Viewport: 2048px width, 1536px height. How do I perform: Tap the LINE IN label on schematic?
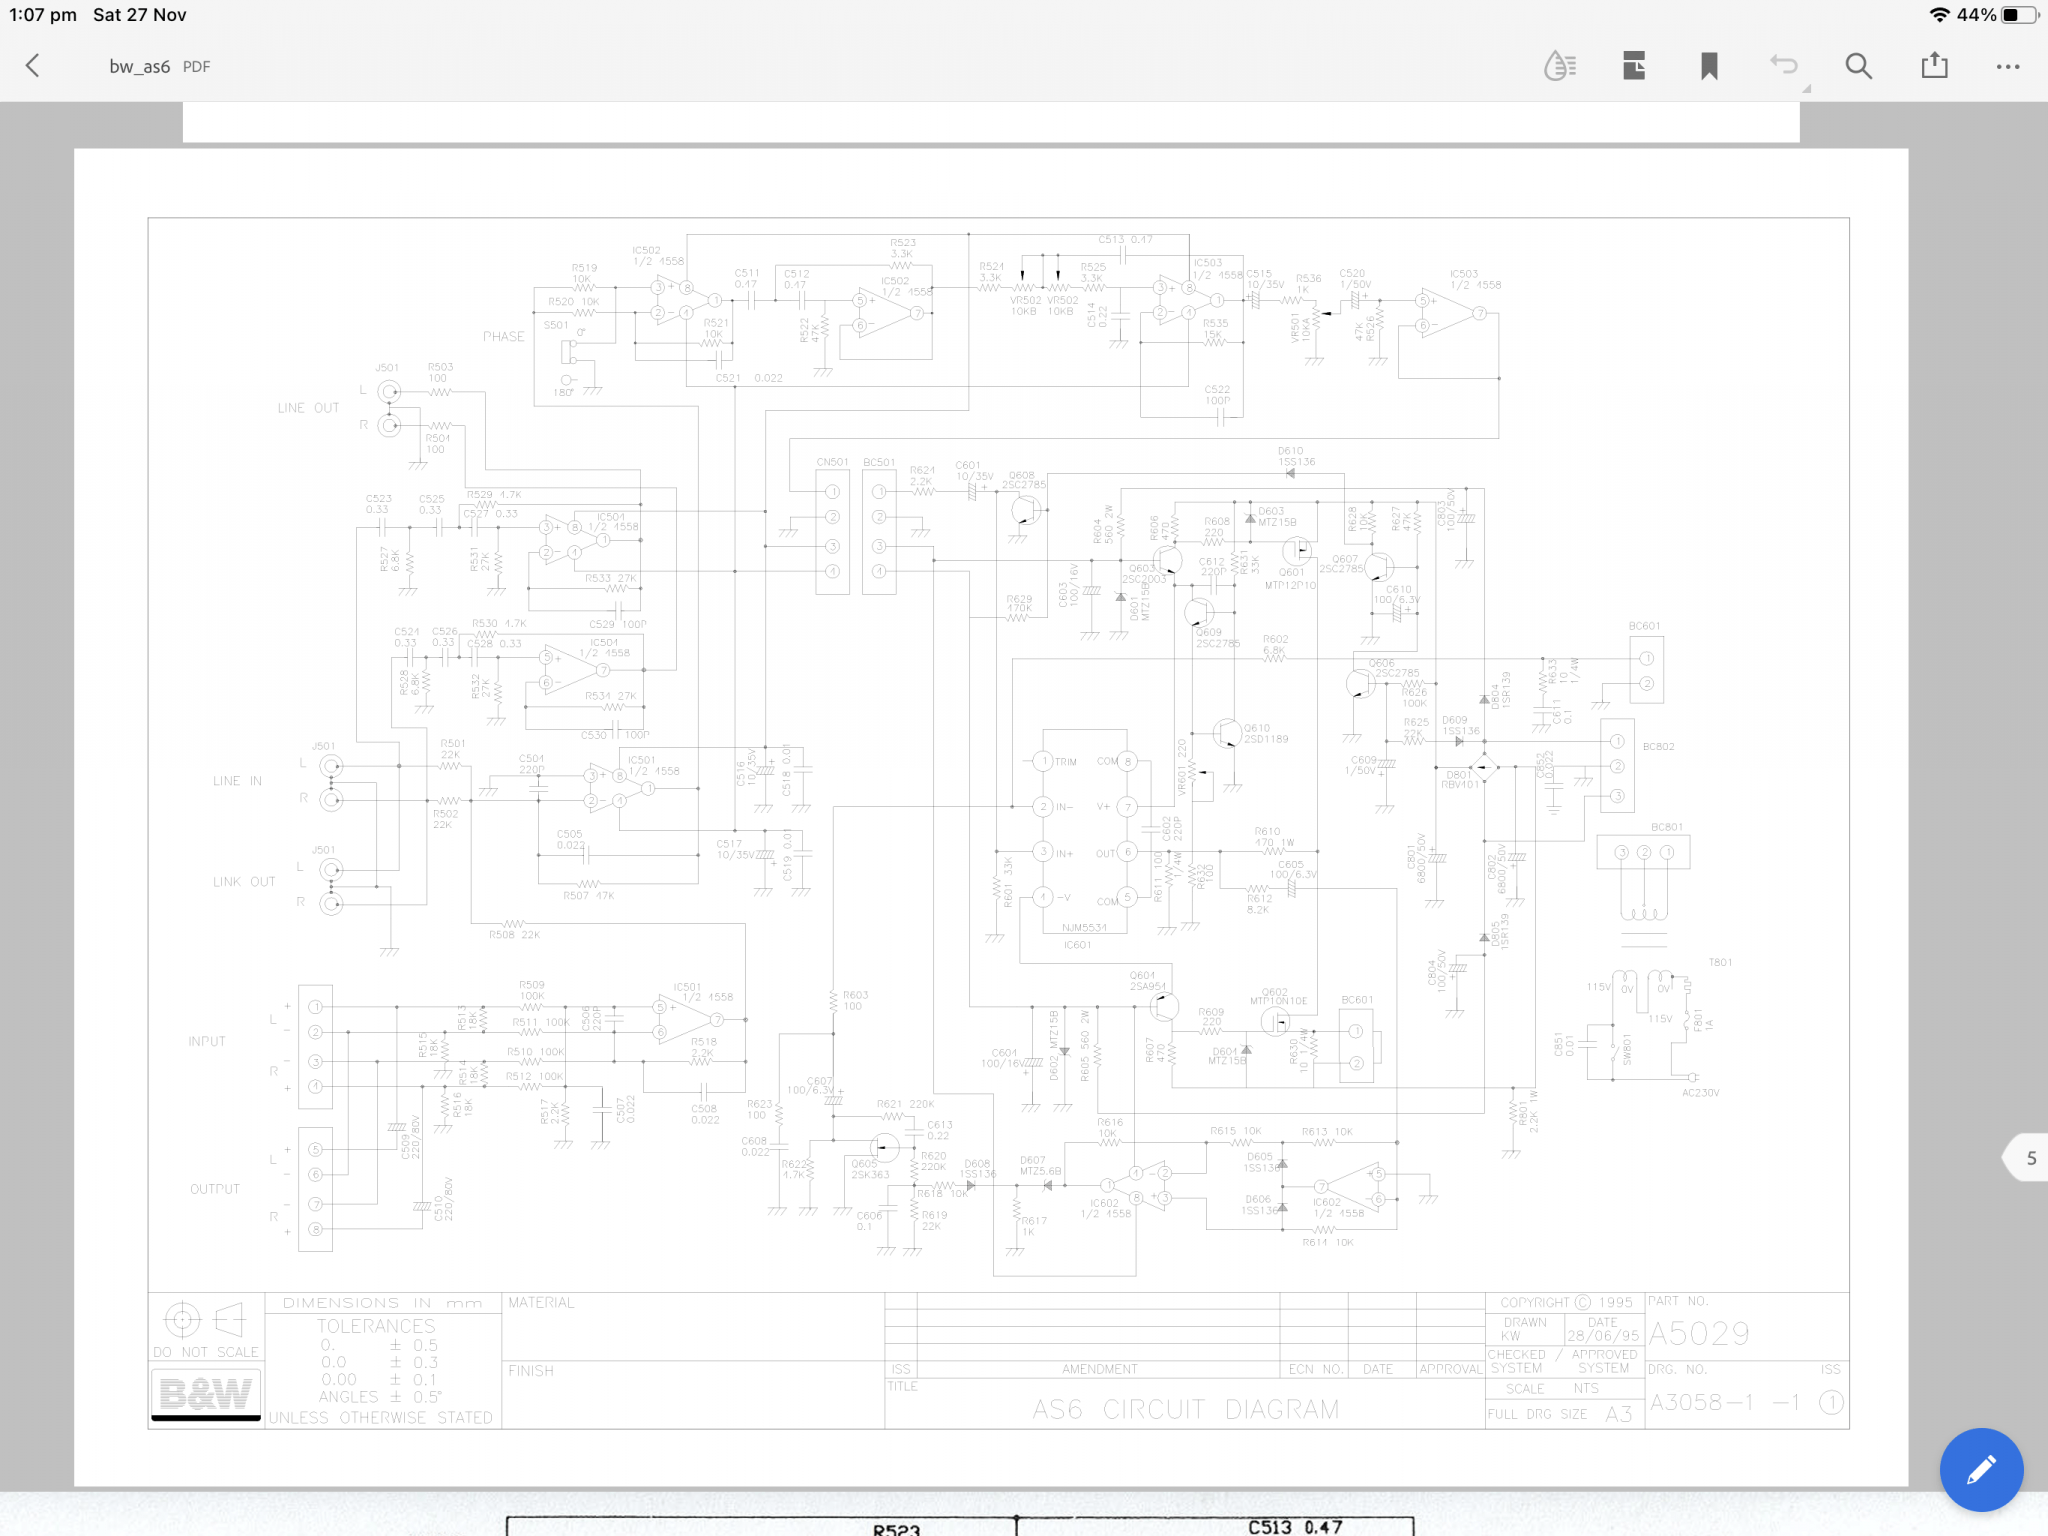(237, 781)
